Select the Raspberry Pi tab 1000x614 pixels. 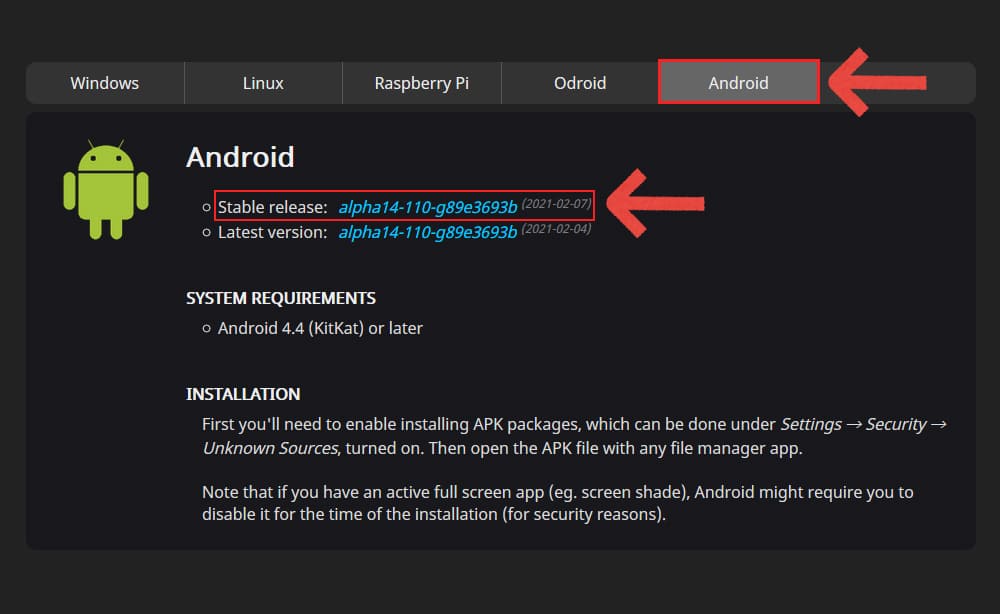tap(422, 83)
